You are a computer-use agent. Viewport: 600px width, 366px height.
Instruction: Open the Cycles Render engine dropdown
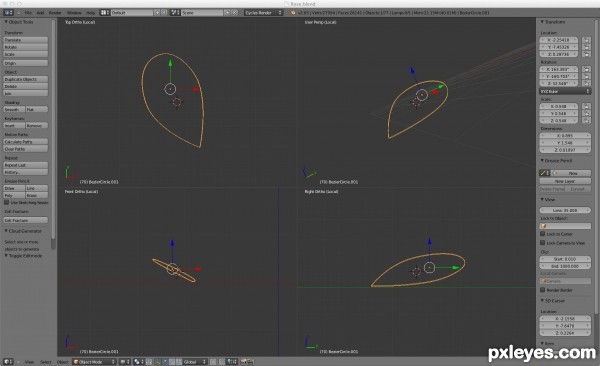click(264, 13)
